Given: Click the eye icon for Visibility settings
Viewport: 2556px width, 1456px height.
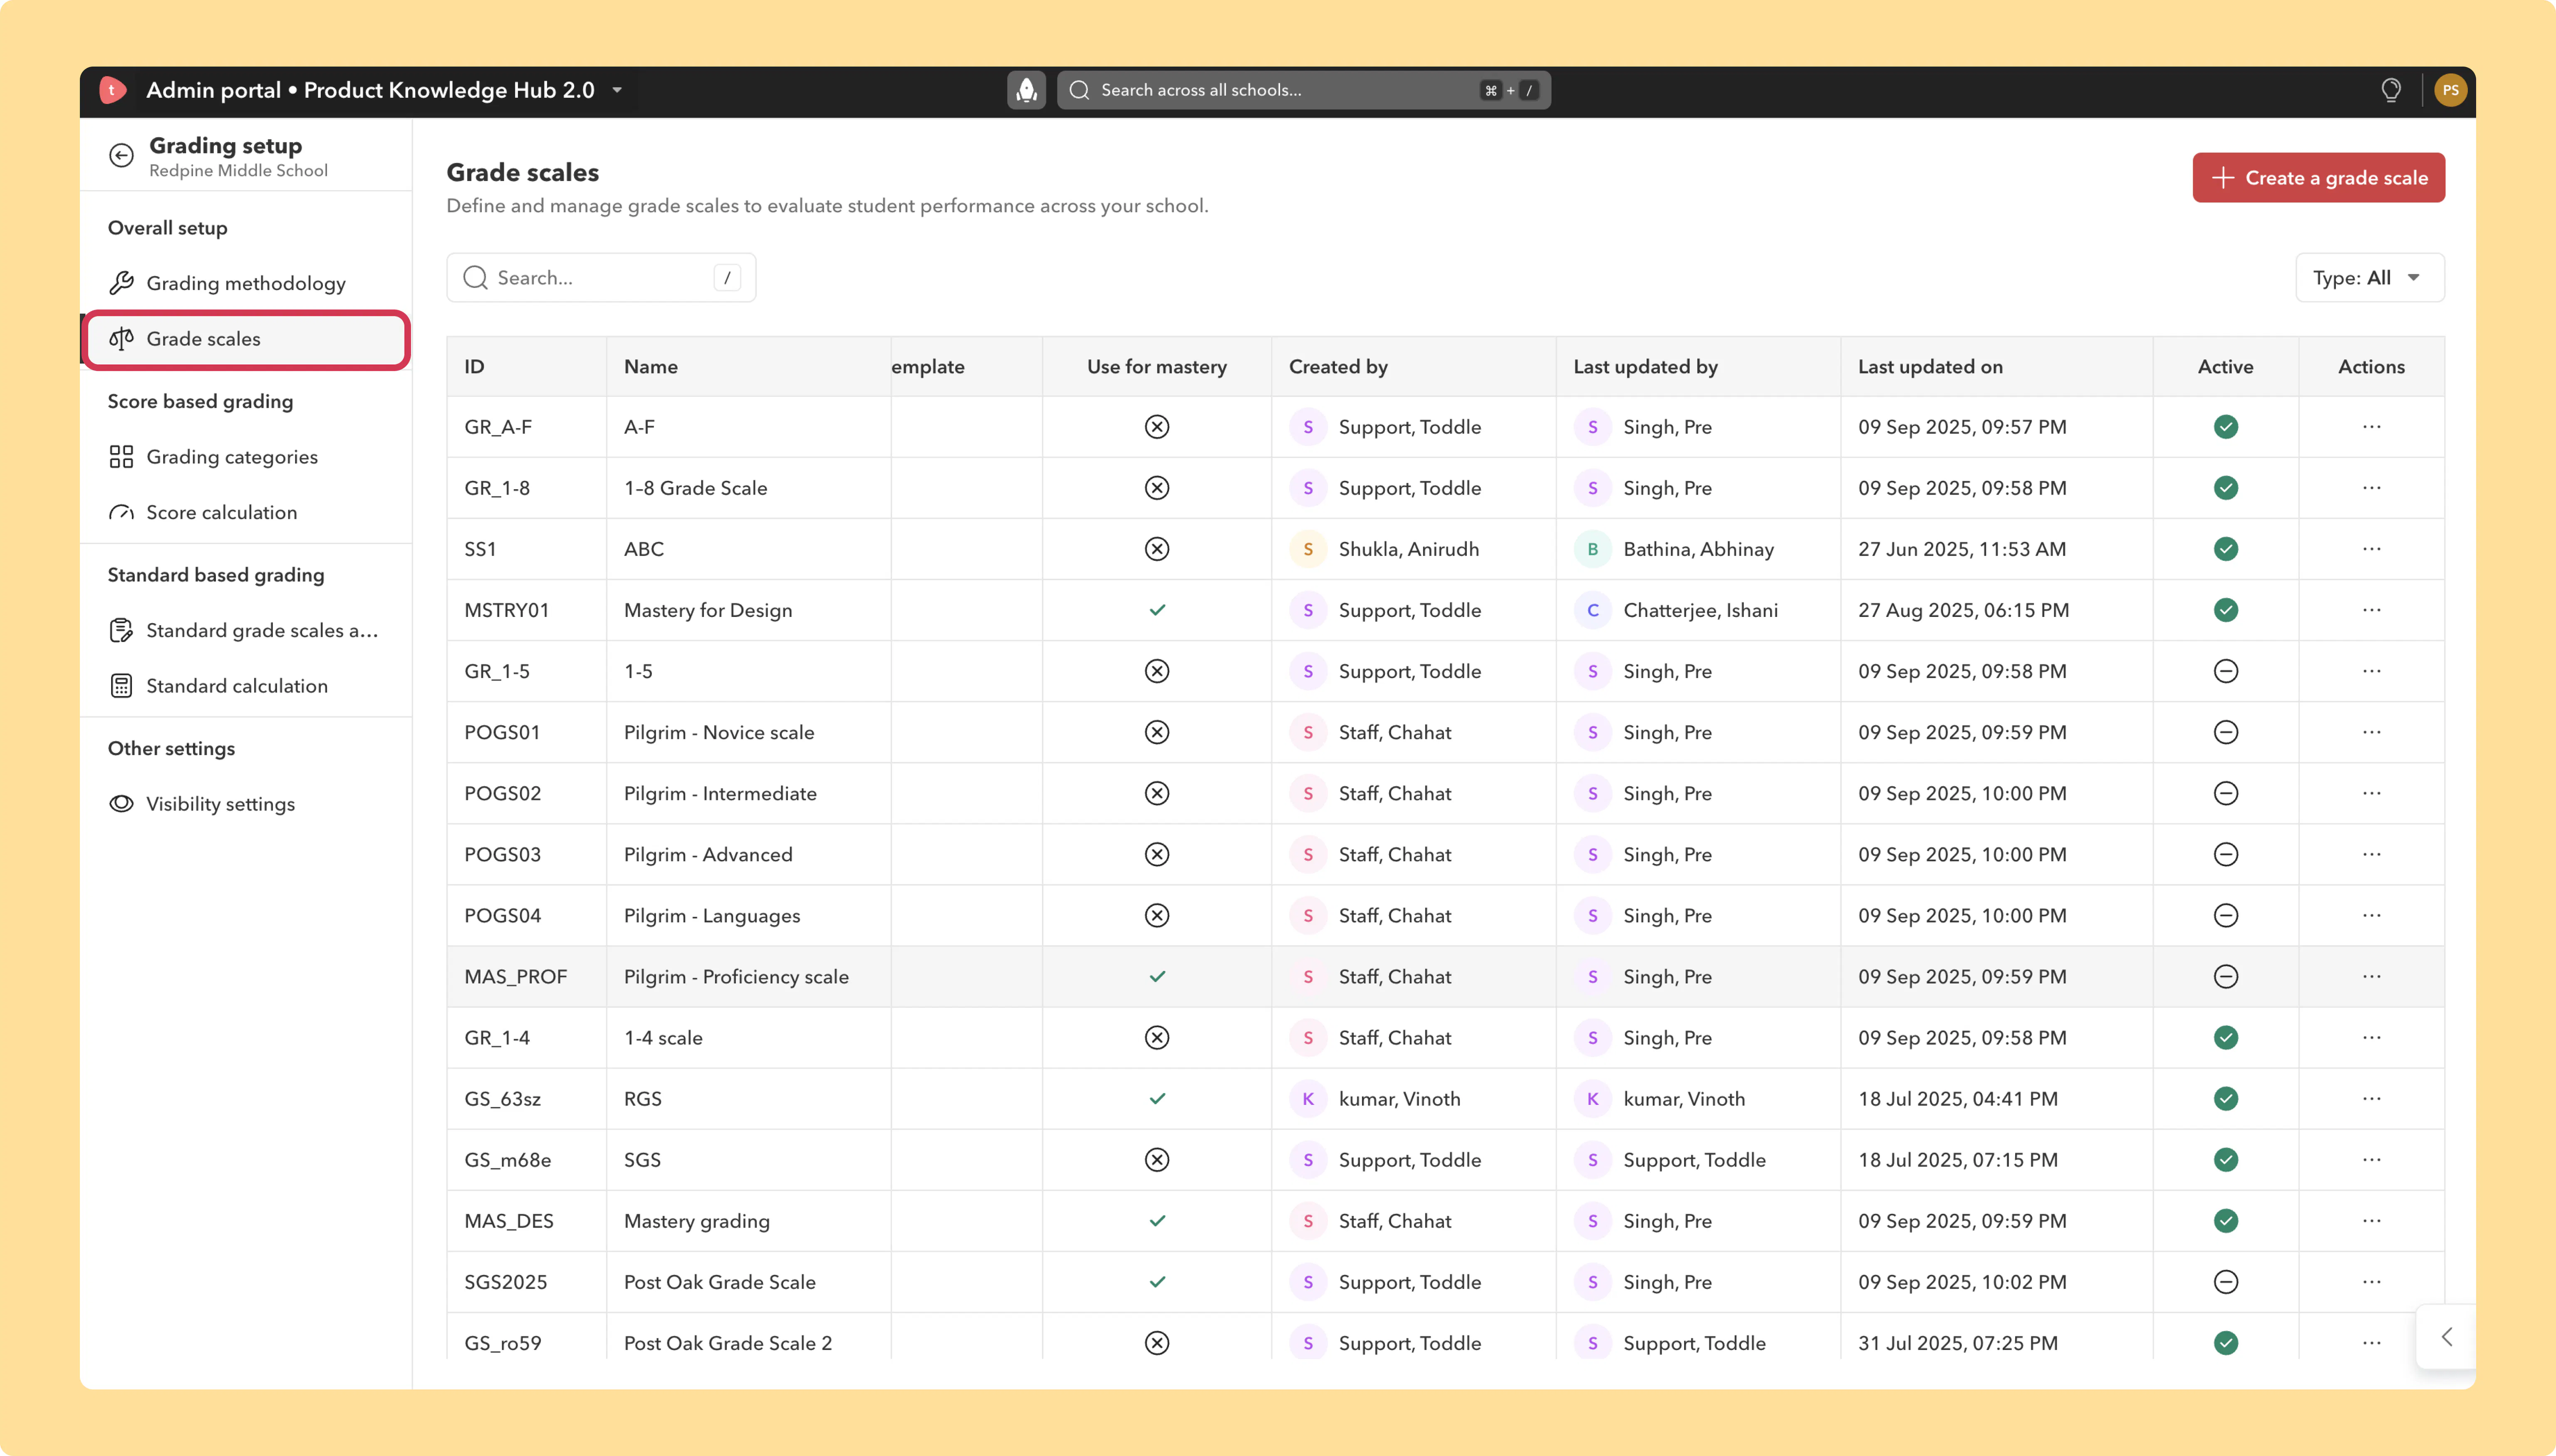Looking at the screenshot, I should pos(121,804).
